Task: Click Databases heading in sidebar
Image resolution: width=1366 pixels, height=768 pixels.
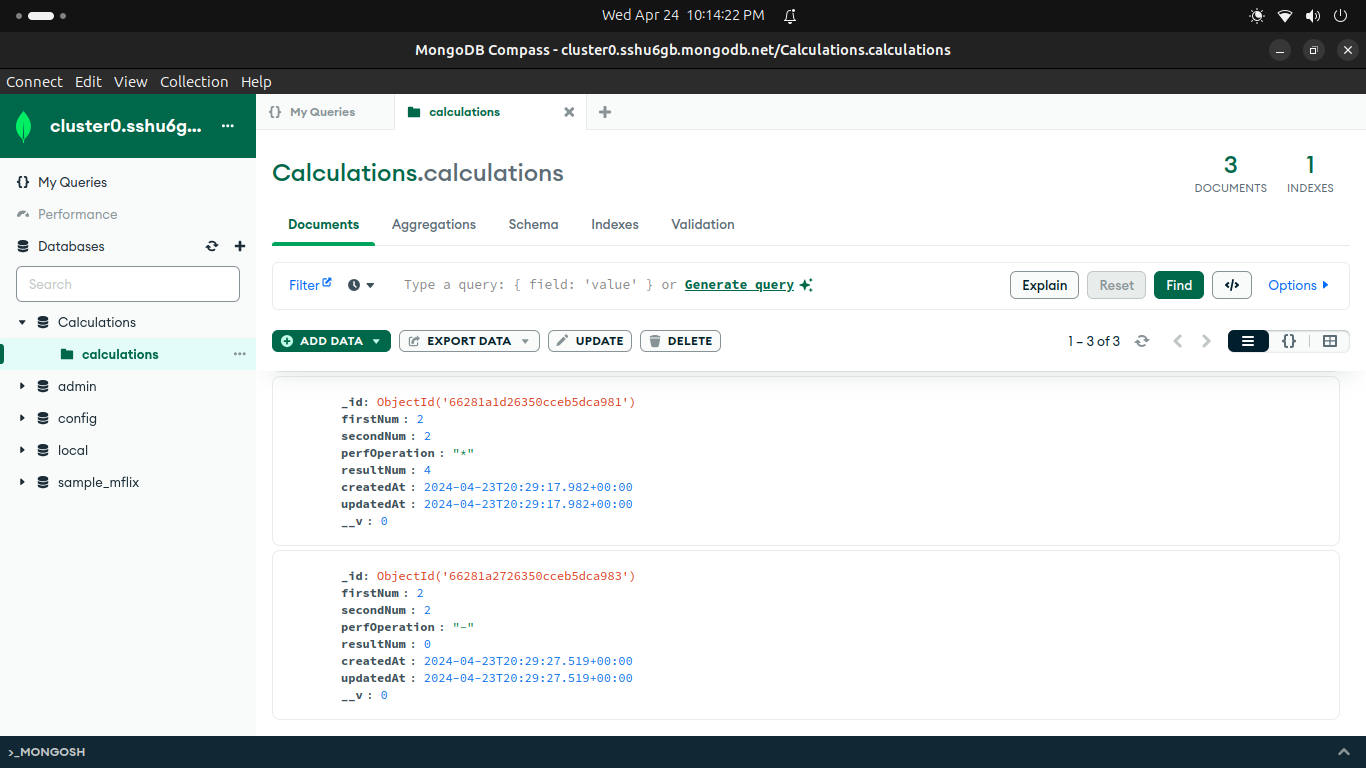Action: click(x=71, y=246)
